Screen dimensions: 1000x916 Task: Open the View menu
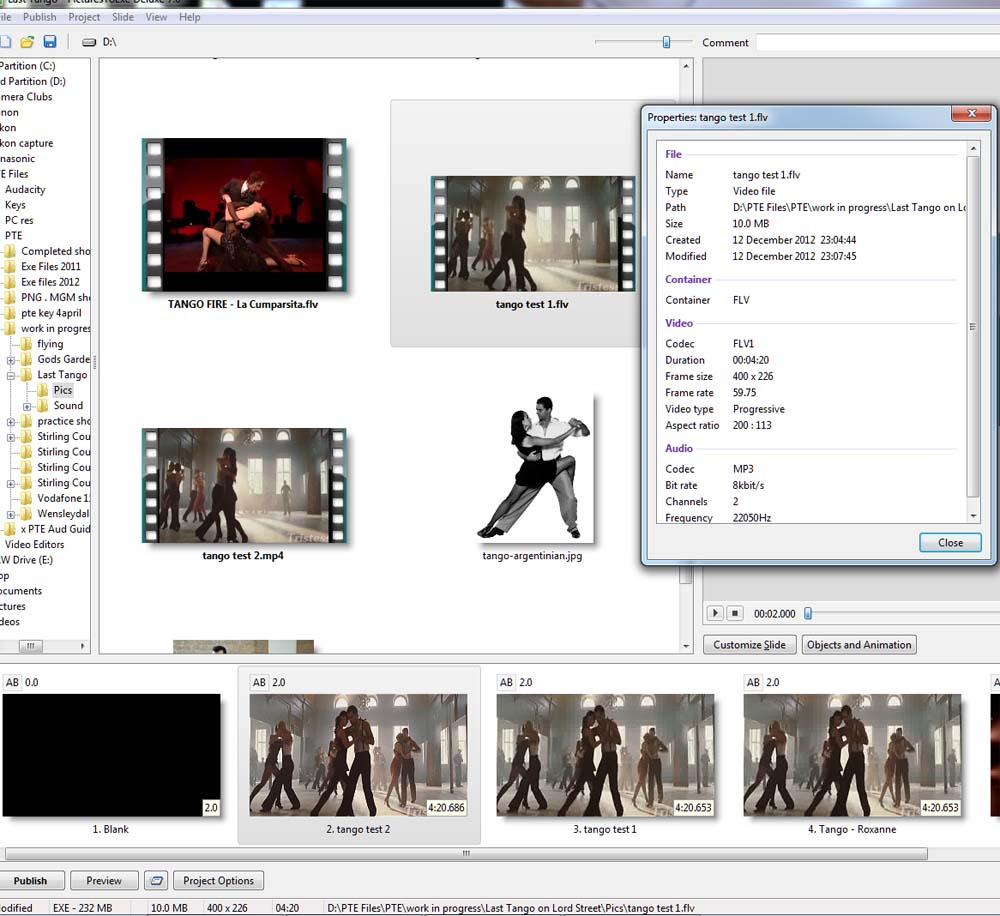(x=156, y=17)
